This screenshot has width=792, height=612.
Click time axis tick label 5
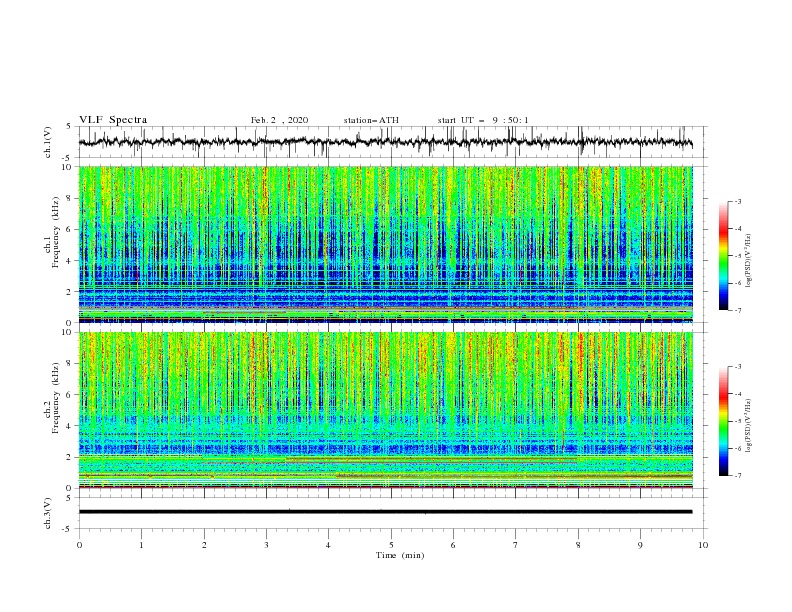click(x=391, y=545)
